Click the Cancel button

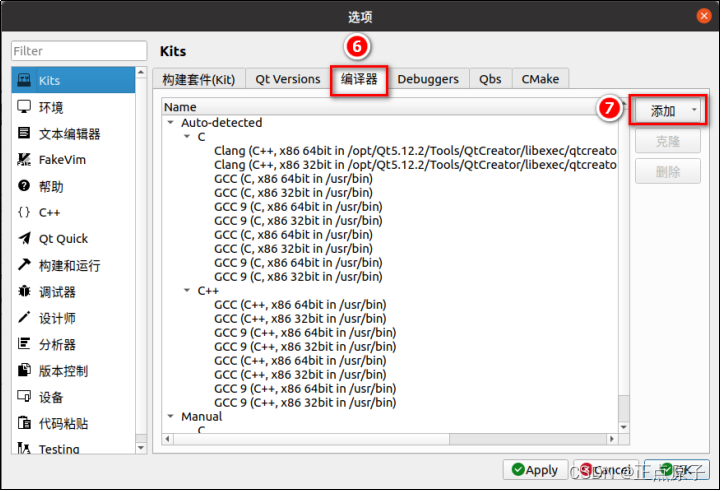pos(606,470)
